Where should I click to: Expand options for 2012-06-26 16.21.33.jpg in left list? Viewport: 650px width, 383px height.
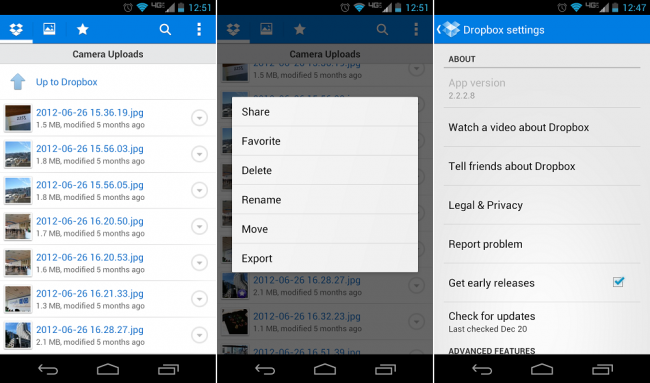click(x=199, y=299)
